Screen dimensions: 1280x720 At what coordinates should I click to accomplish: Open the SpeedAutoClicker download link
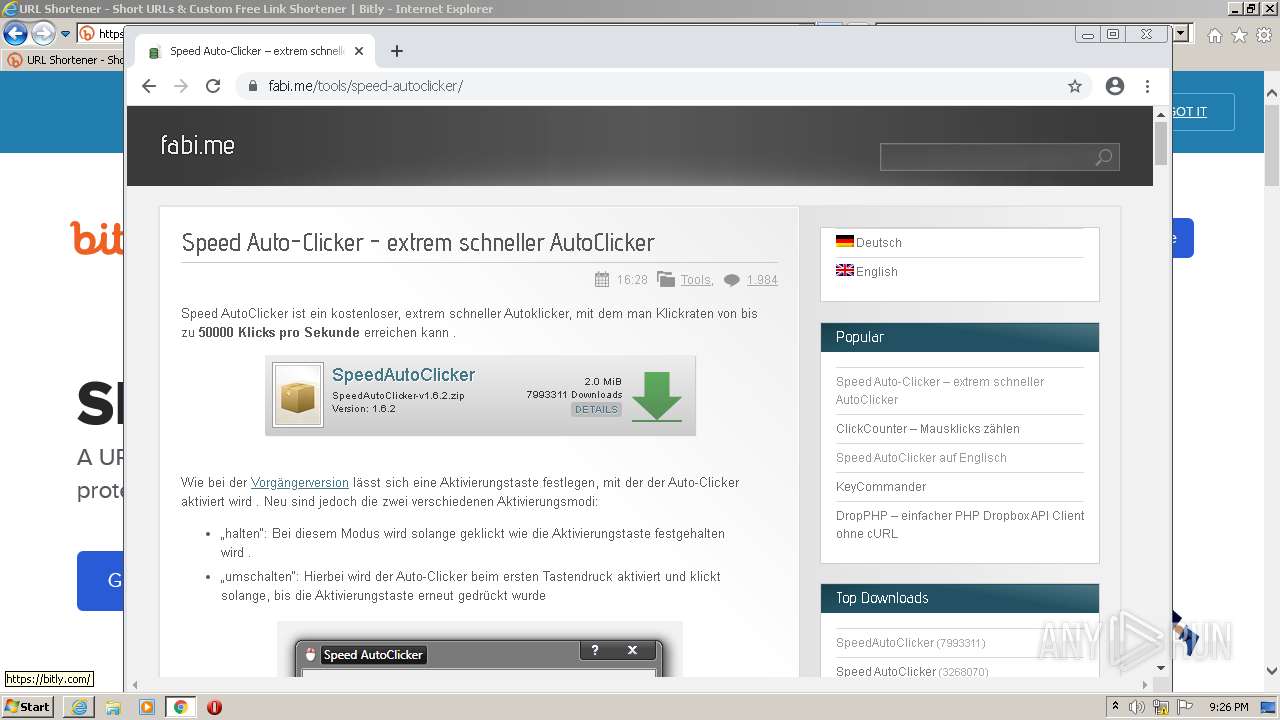coord(403,375)
